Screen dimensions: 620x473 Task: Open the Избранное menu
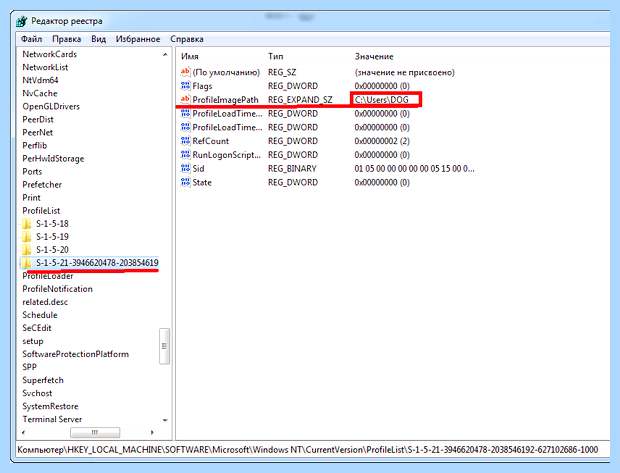pos(138,39)
